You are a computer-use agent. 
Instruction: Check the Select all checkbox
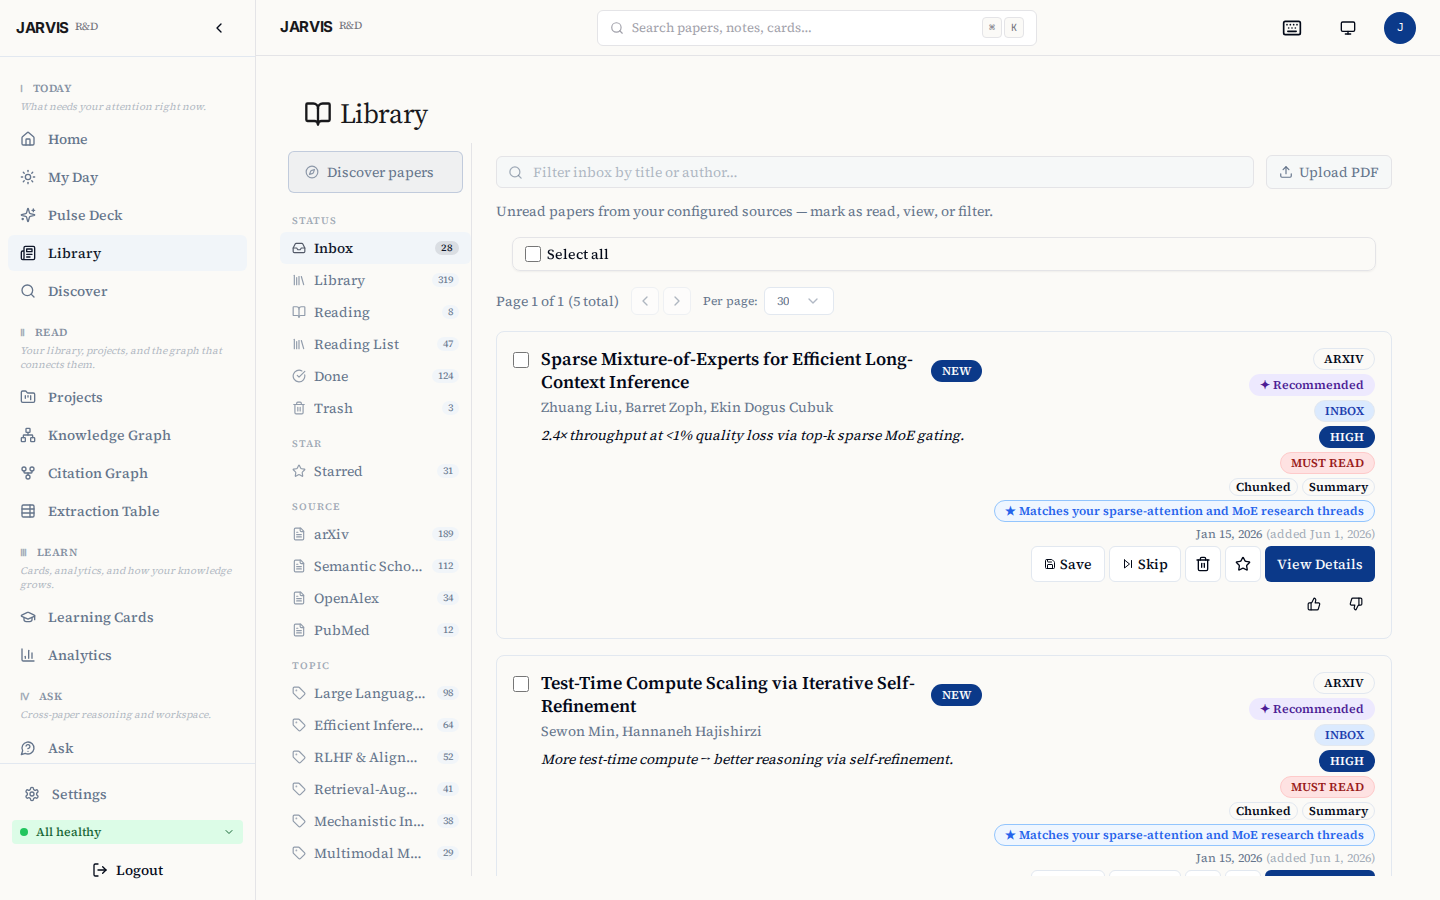click(x=533, y=254)
